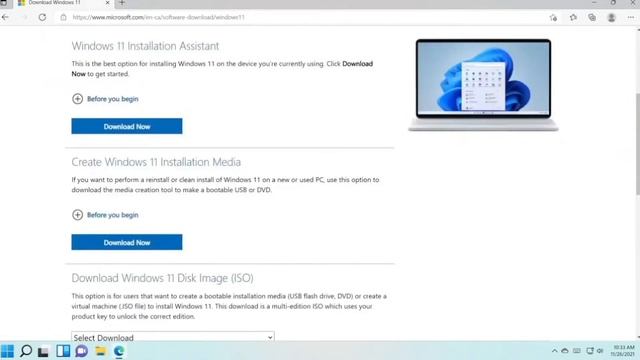Screen dimensions: 640x360
Task: Click the browser forward arrow
Action: pyautogui.click(x=24, y=17)
